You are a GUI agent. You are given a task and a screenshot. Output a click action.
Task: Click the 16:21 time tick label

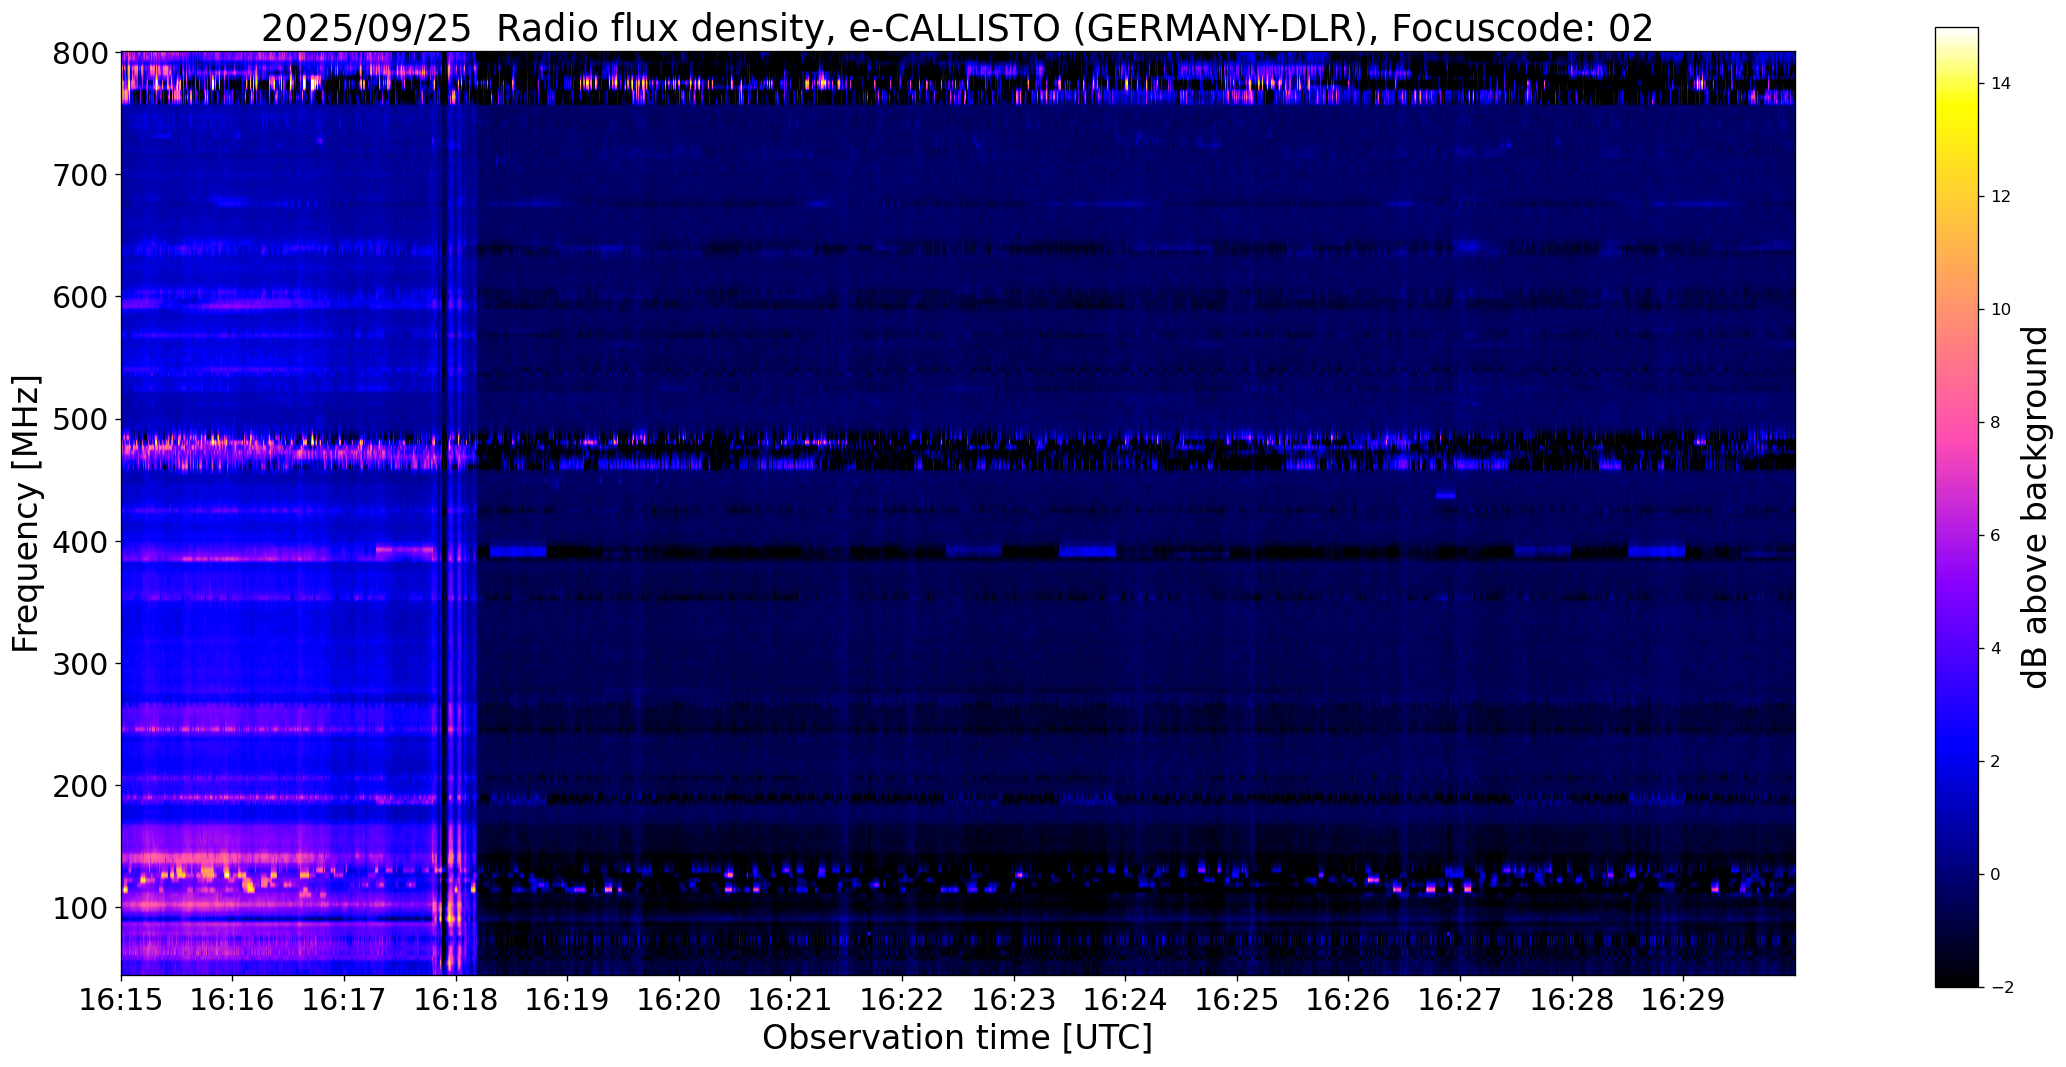(791, 999)
